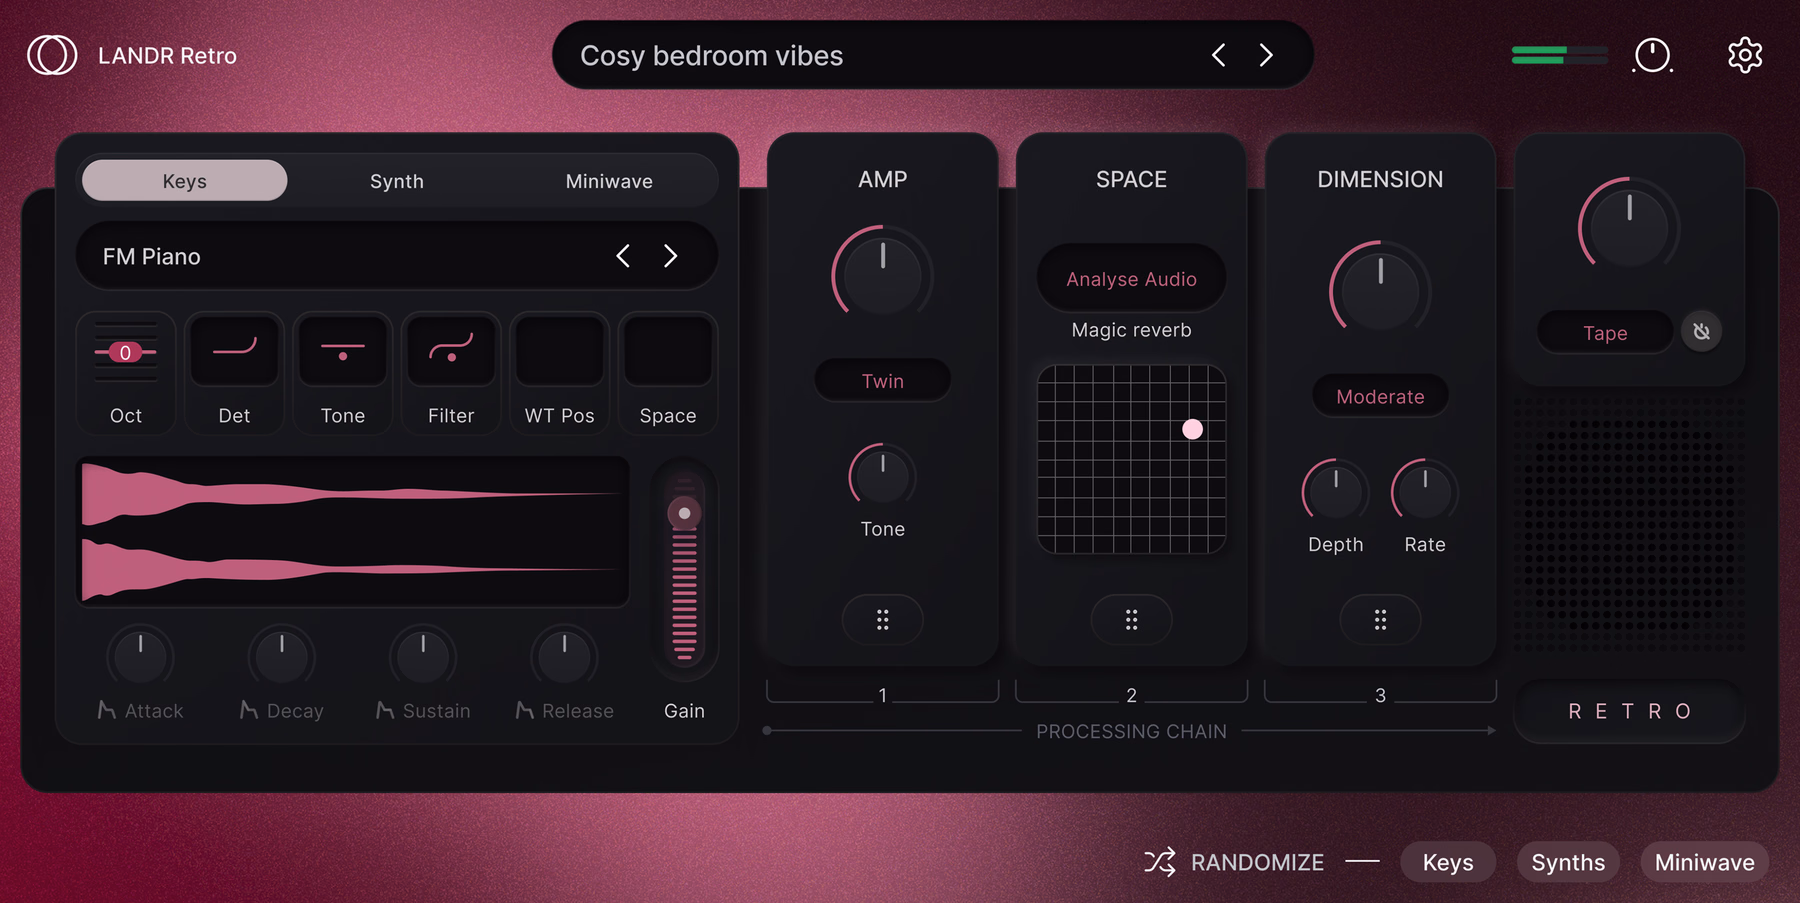Image resolution: width=1800 pixels, height=903 pixels.
Task: Click the Sustain envelope icon
Action: click(x=385, y=710)
